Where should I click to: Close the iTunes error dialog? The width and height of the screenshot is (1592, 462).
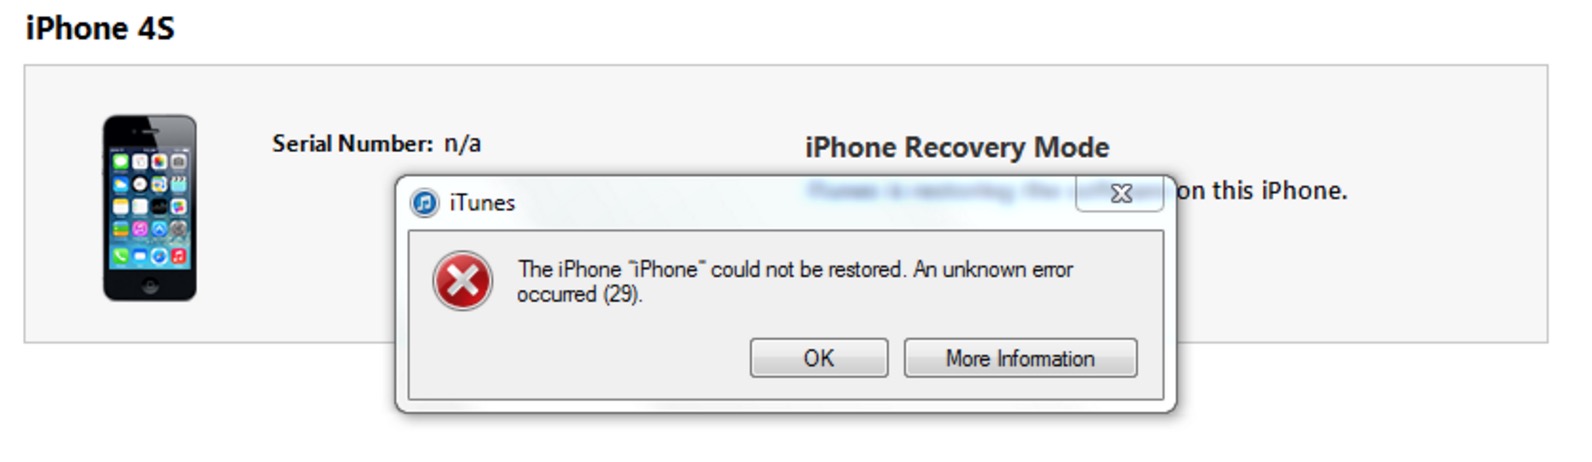point(1120,193)
